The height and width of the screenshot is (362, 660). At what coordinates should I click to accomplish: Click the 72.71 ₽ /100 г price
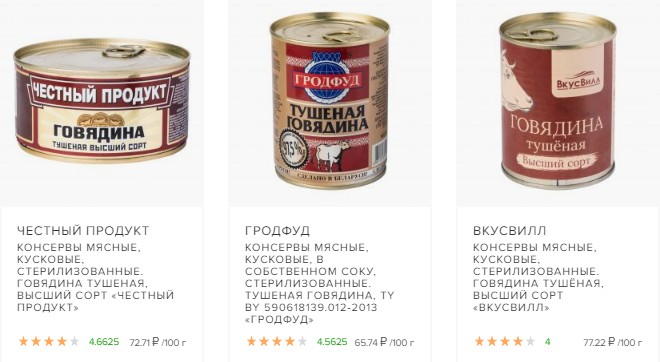click(158, 342)
